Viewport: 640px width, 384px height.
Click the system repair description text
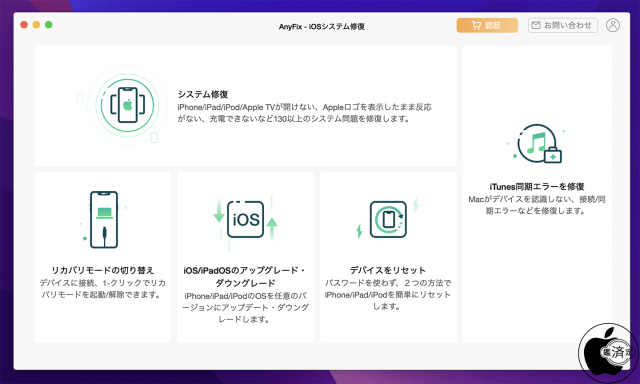[304, 113]
